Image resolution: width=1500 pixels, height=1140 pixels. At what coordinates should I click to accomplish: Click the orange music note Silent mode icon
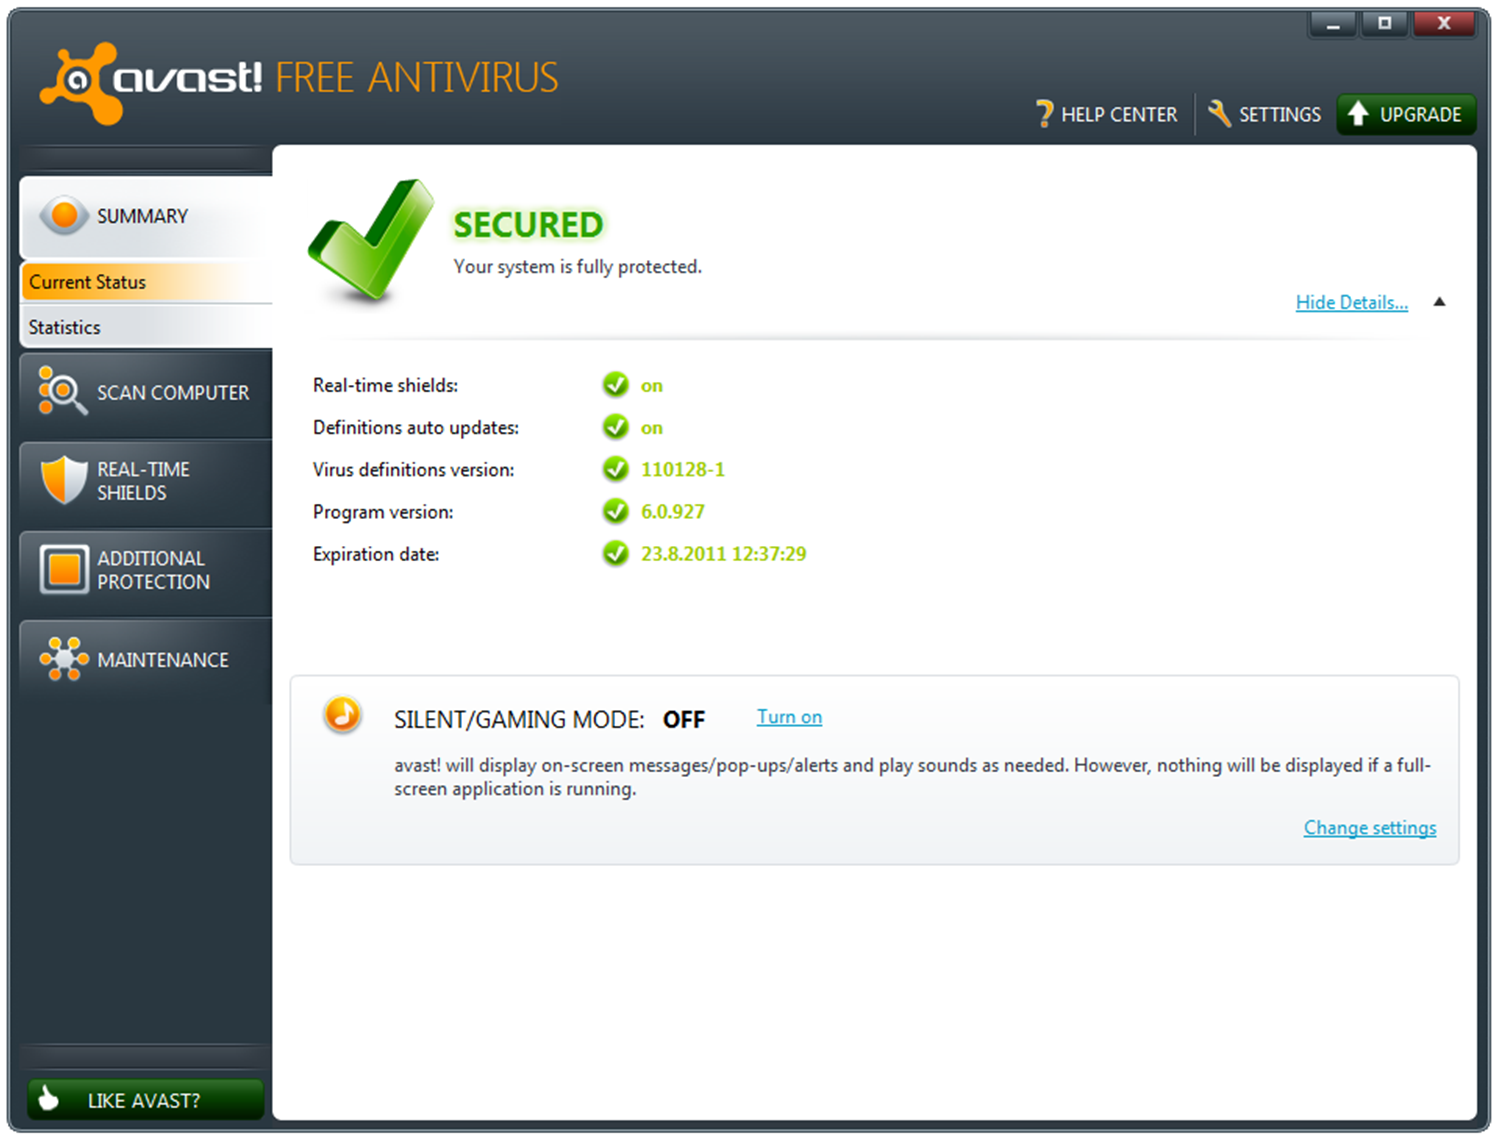click(342, 715)
